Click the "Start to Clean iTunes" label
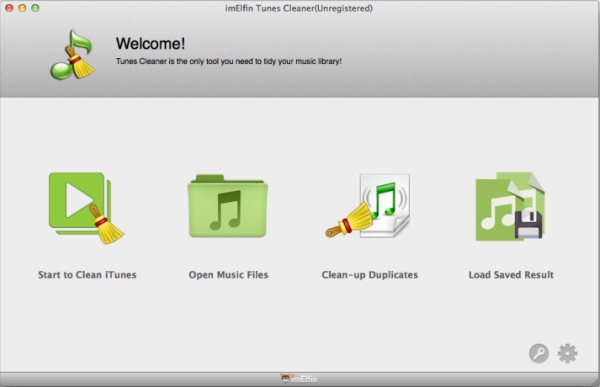The width and height of the screenshot is (600, 387). click(x=87, y=275)
